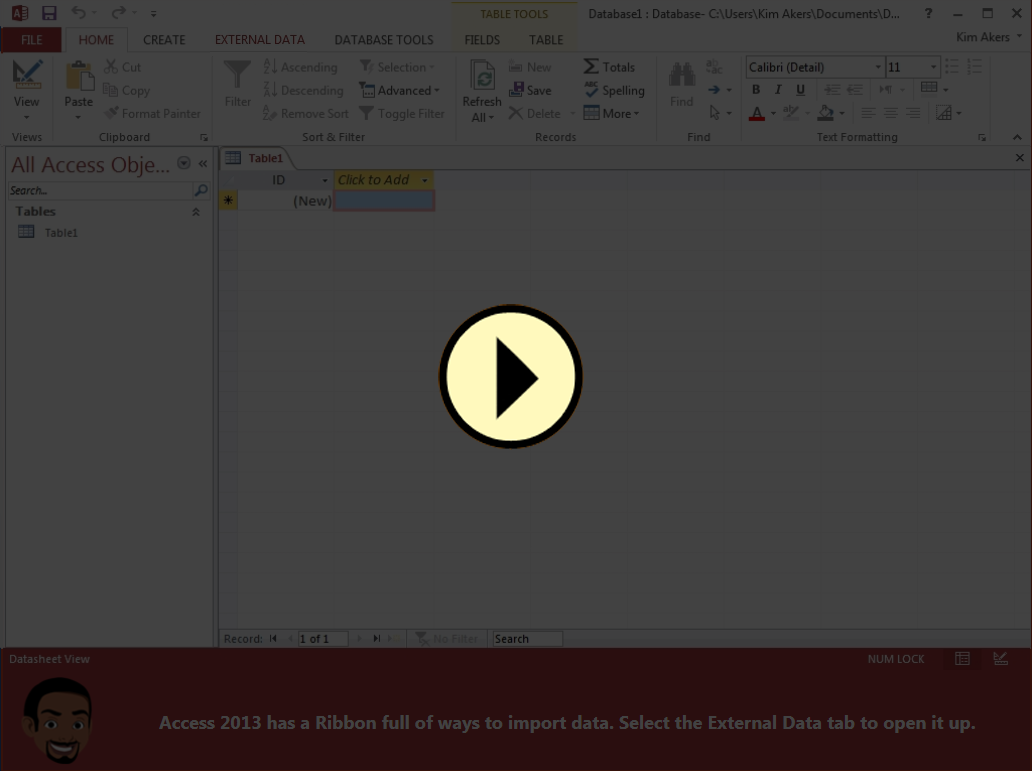Switch to the FIELDS tab
1032x771 pixels.
coord(482,40)
